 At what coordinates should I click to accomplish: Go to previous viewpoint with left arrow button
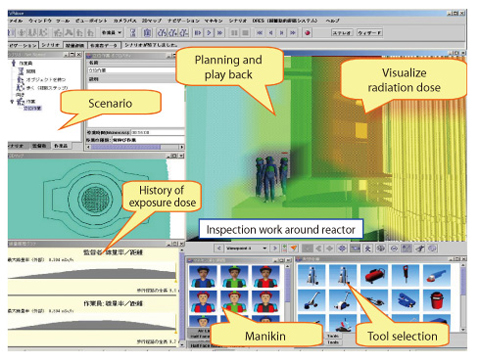pos(219,248)
